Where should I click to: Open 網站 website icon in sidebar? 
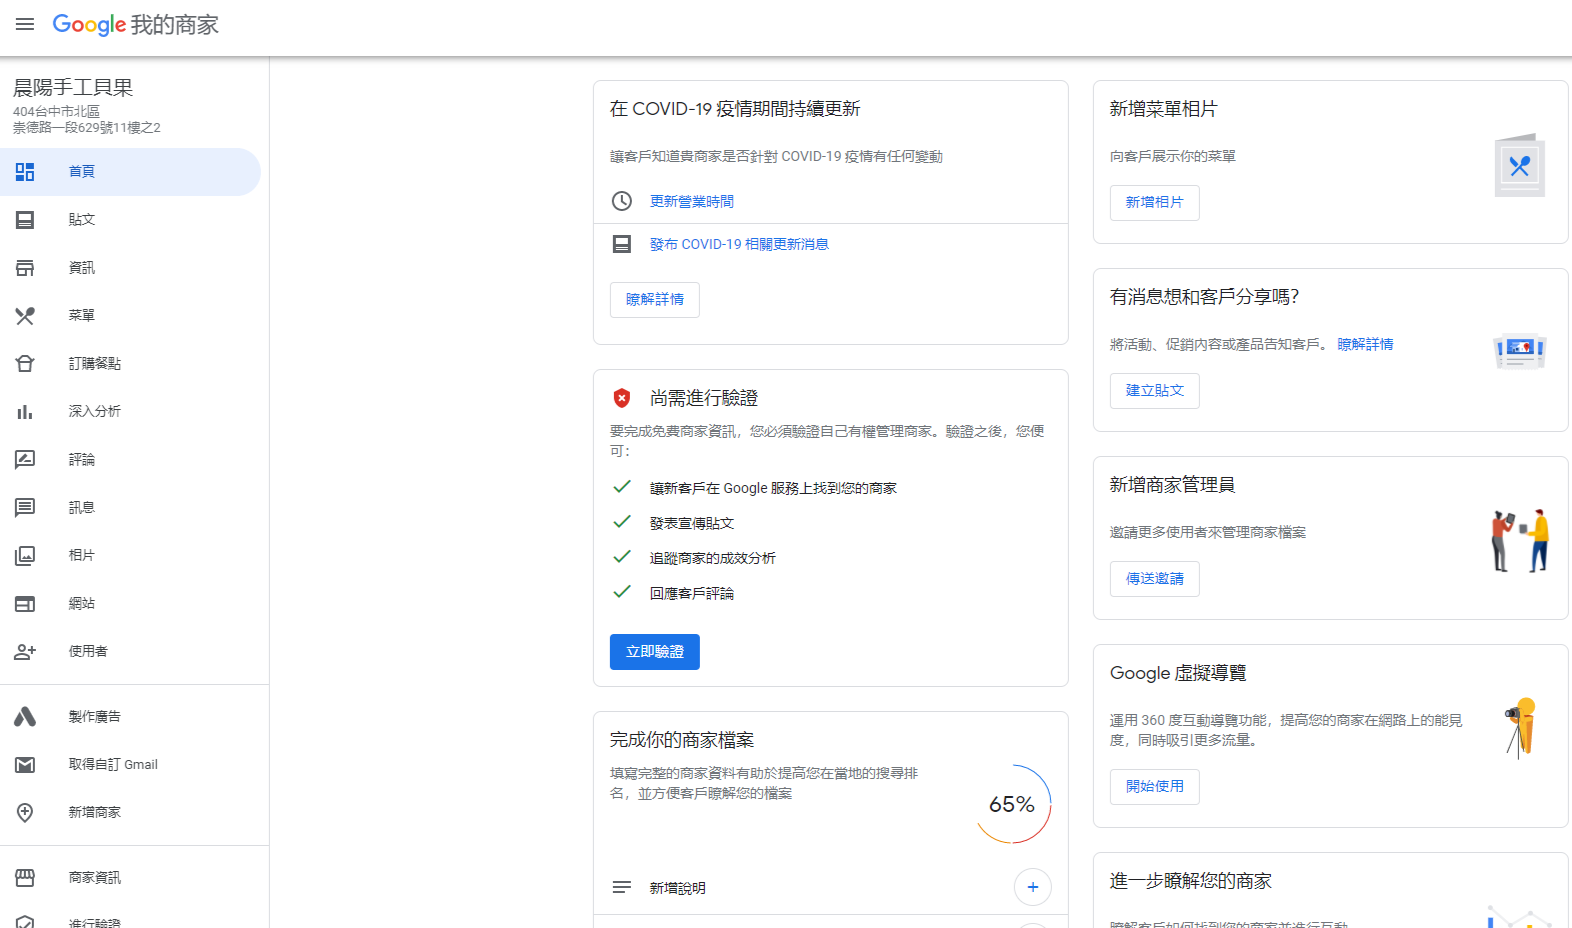tap(25, 604)
